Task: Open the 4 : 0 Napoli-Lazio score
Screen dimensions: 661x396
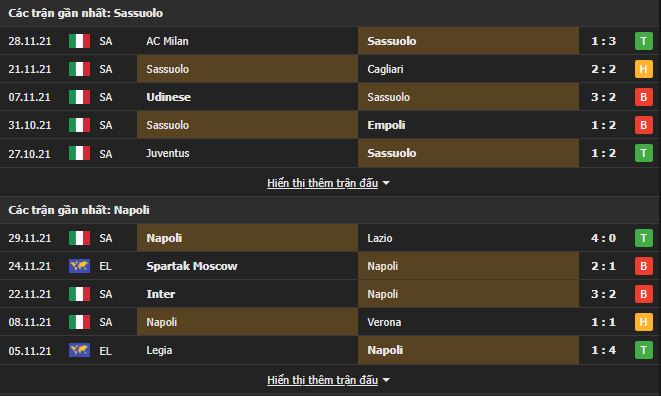Action: pyautogui.click(x=603, y=238)
